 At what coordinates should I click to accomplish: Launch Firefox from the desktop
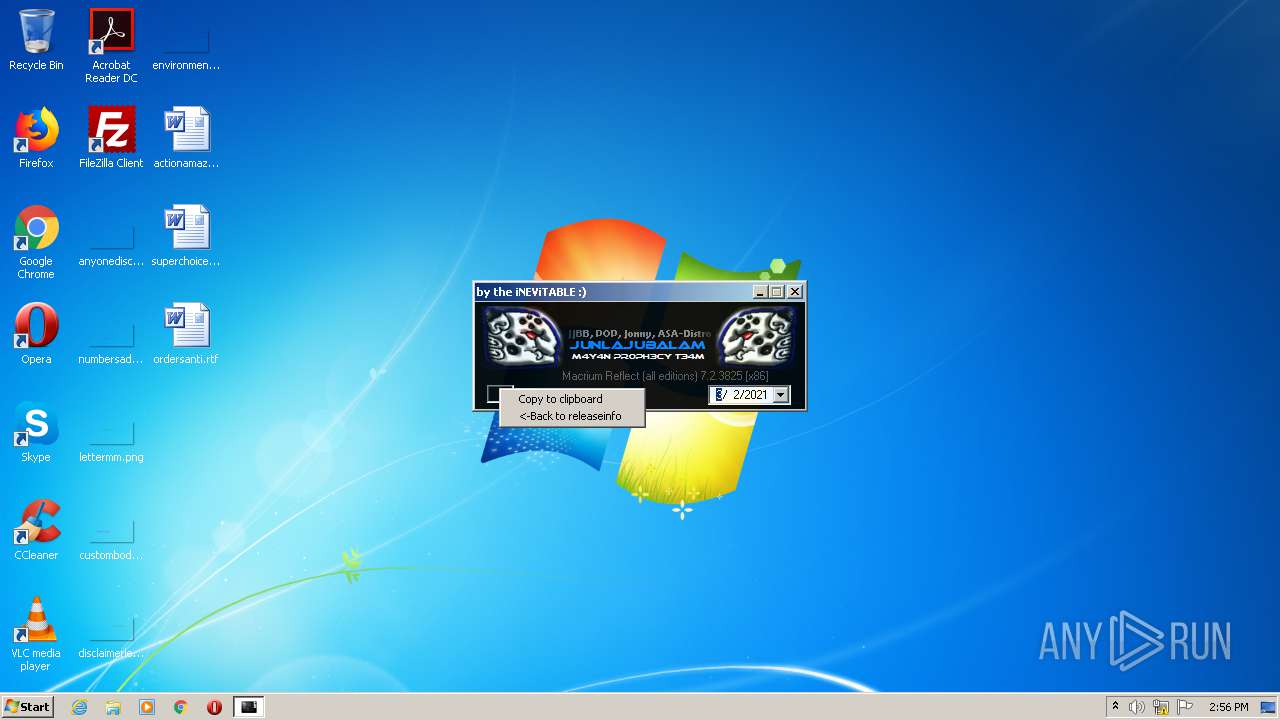point(36,138)
